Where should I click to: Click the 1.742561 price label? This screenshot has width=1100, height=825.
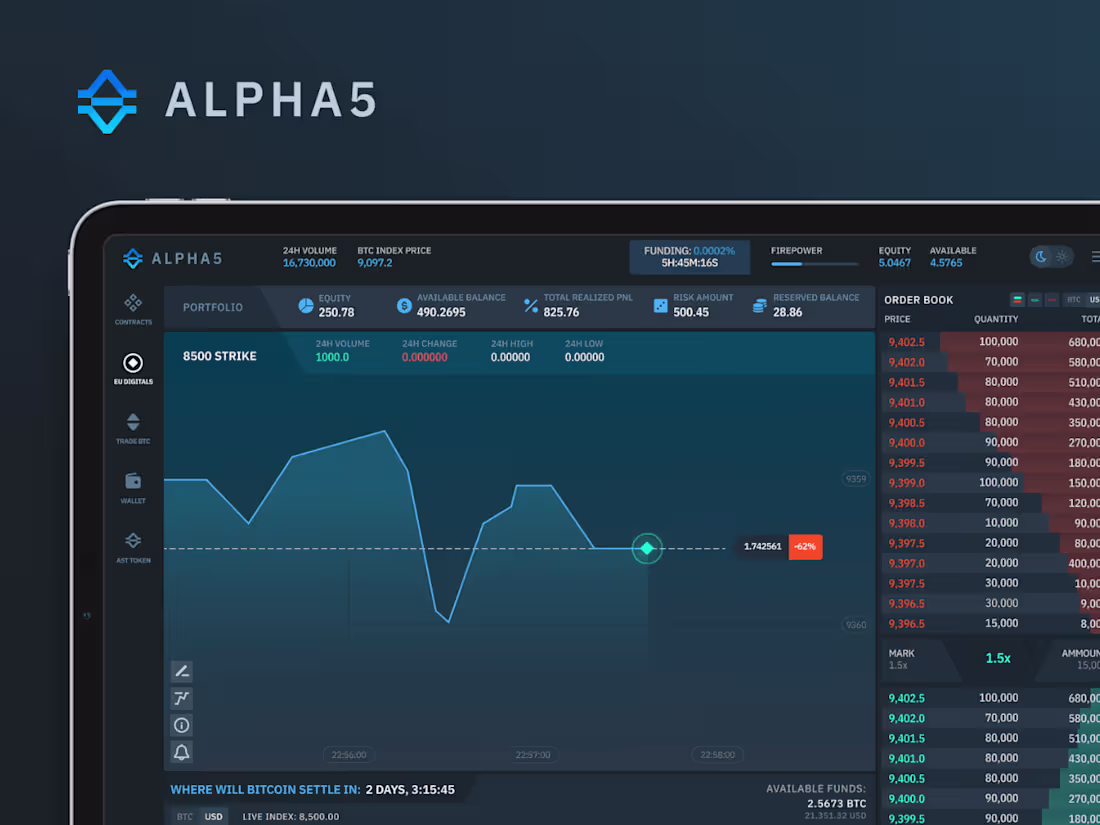tap(763, 546)
